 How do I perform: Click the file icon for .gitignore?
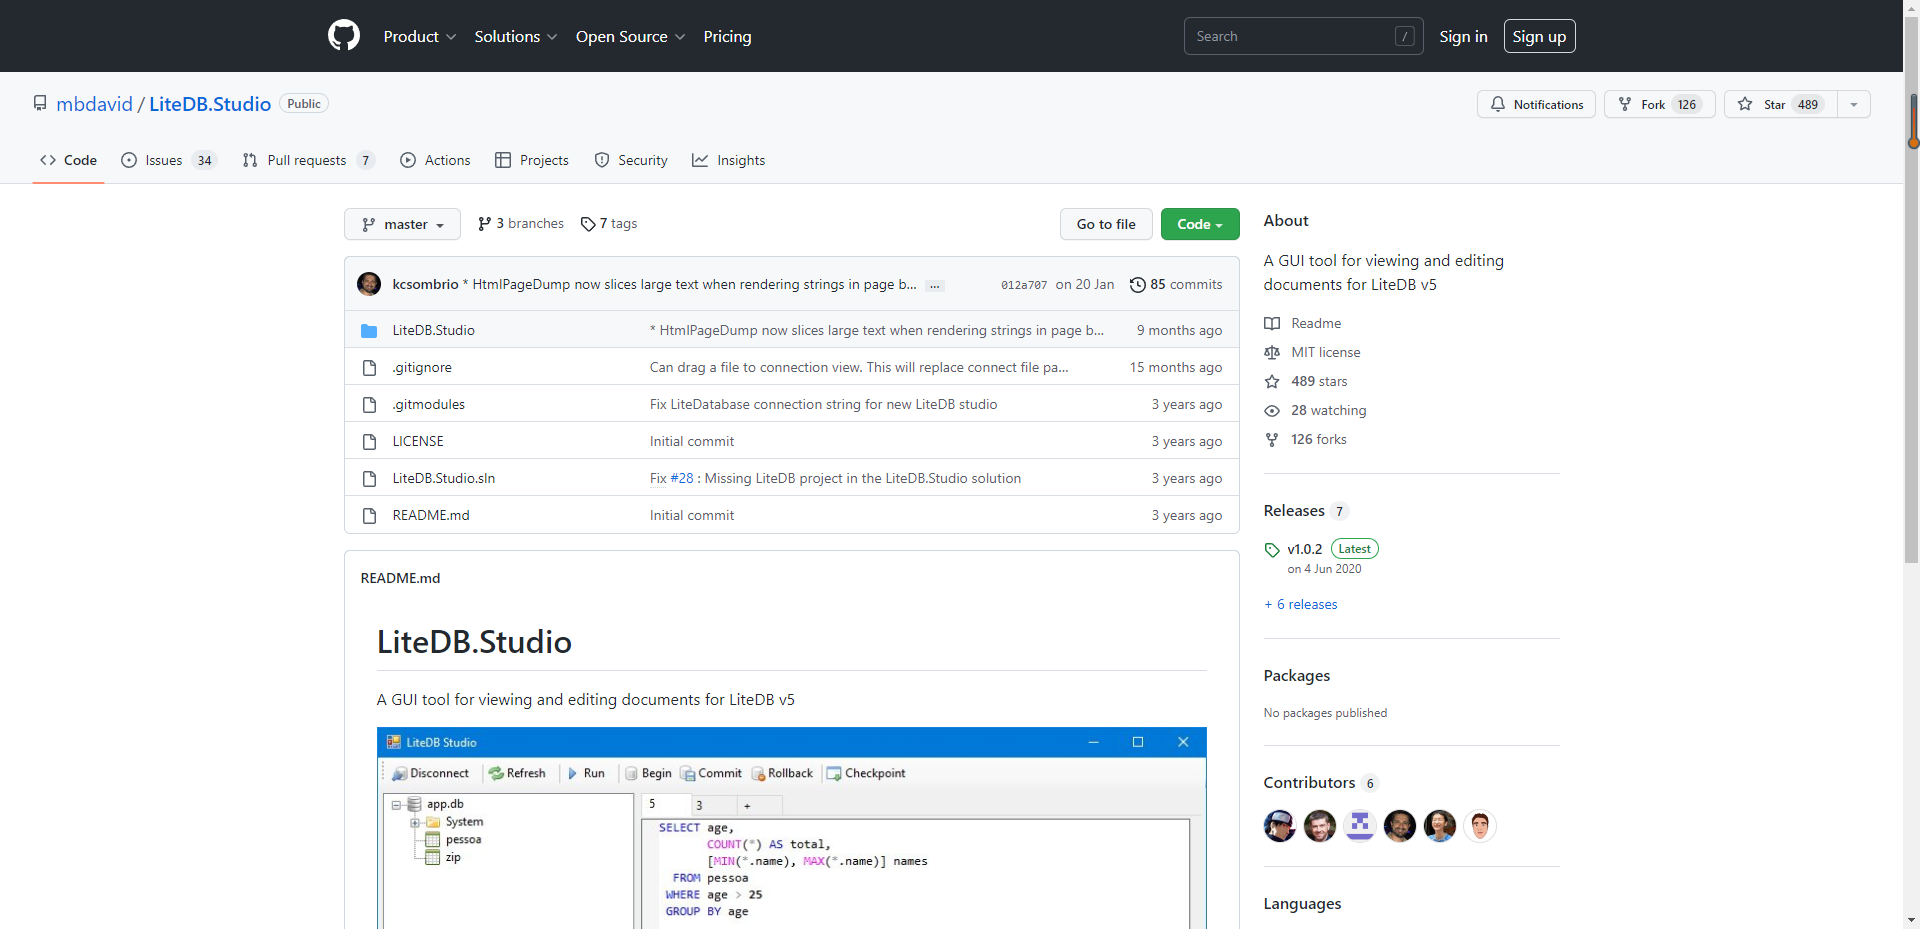point(369,368)
